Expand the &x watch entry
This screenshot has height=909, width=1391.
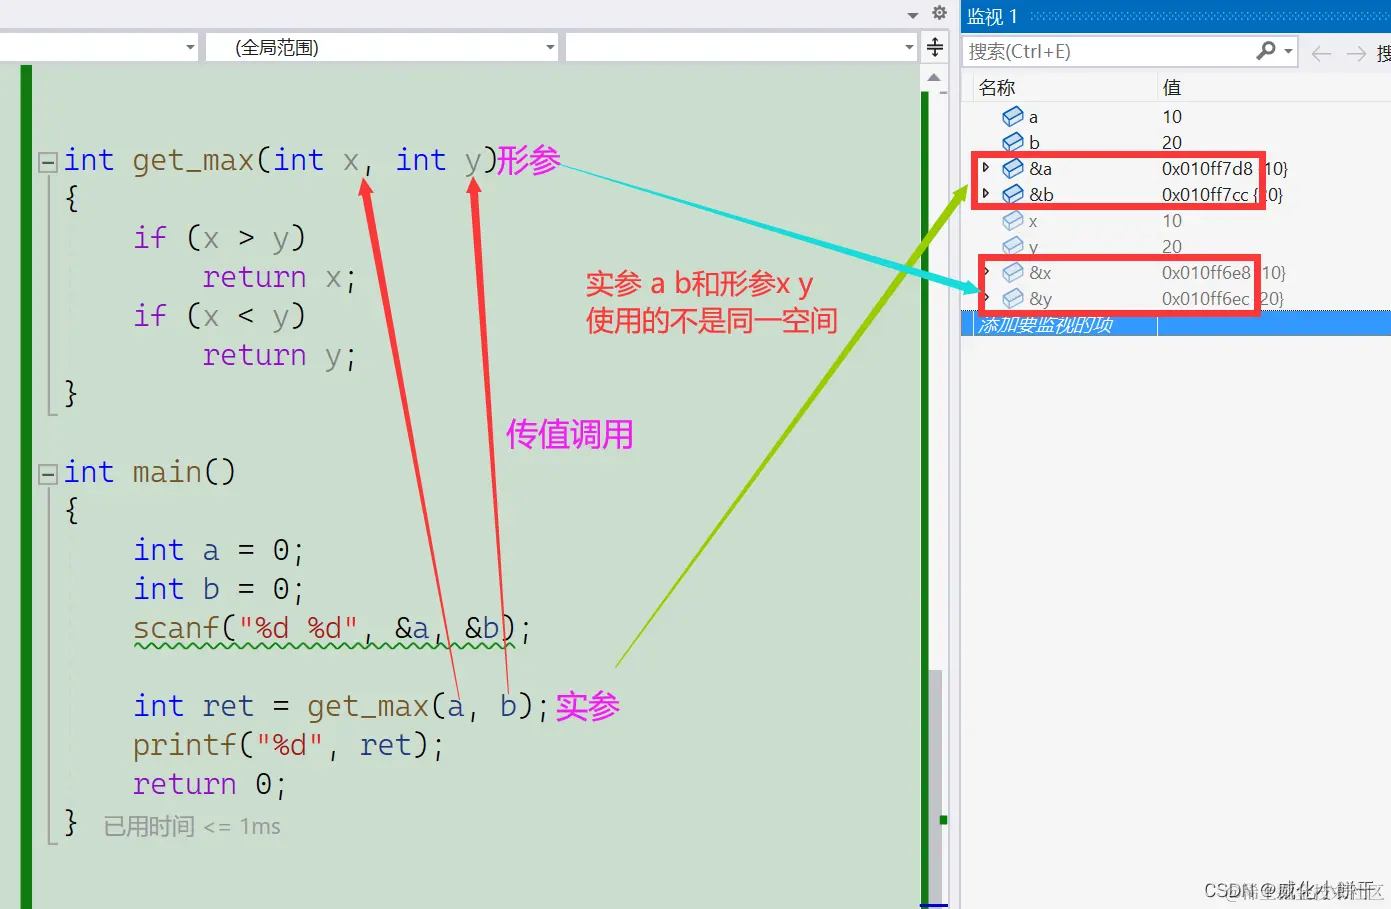pos(986,271)
